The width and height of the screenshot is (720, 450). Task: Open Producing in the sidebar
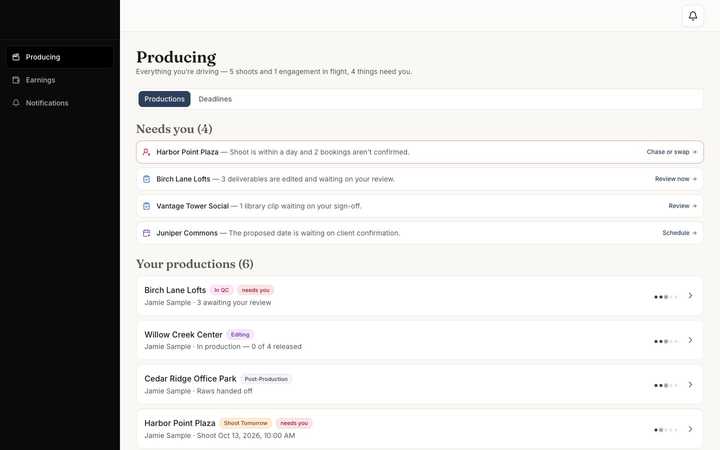click(x=60, y=57)
